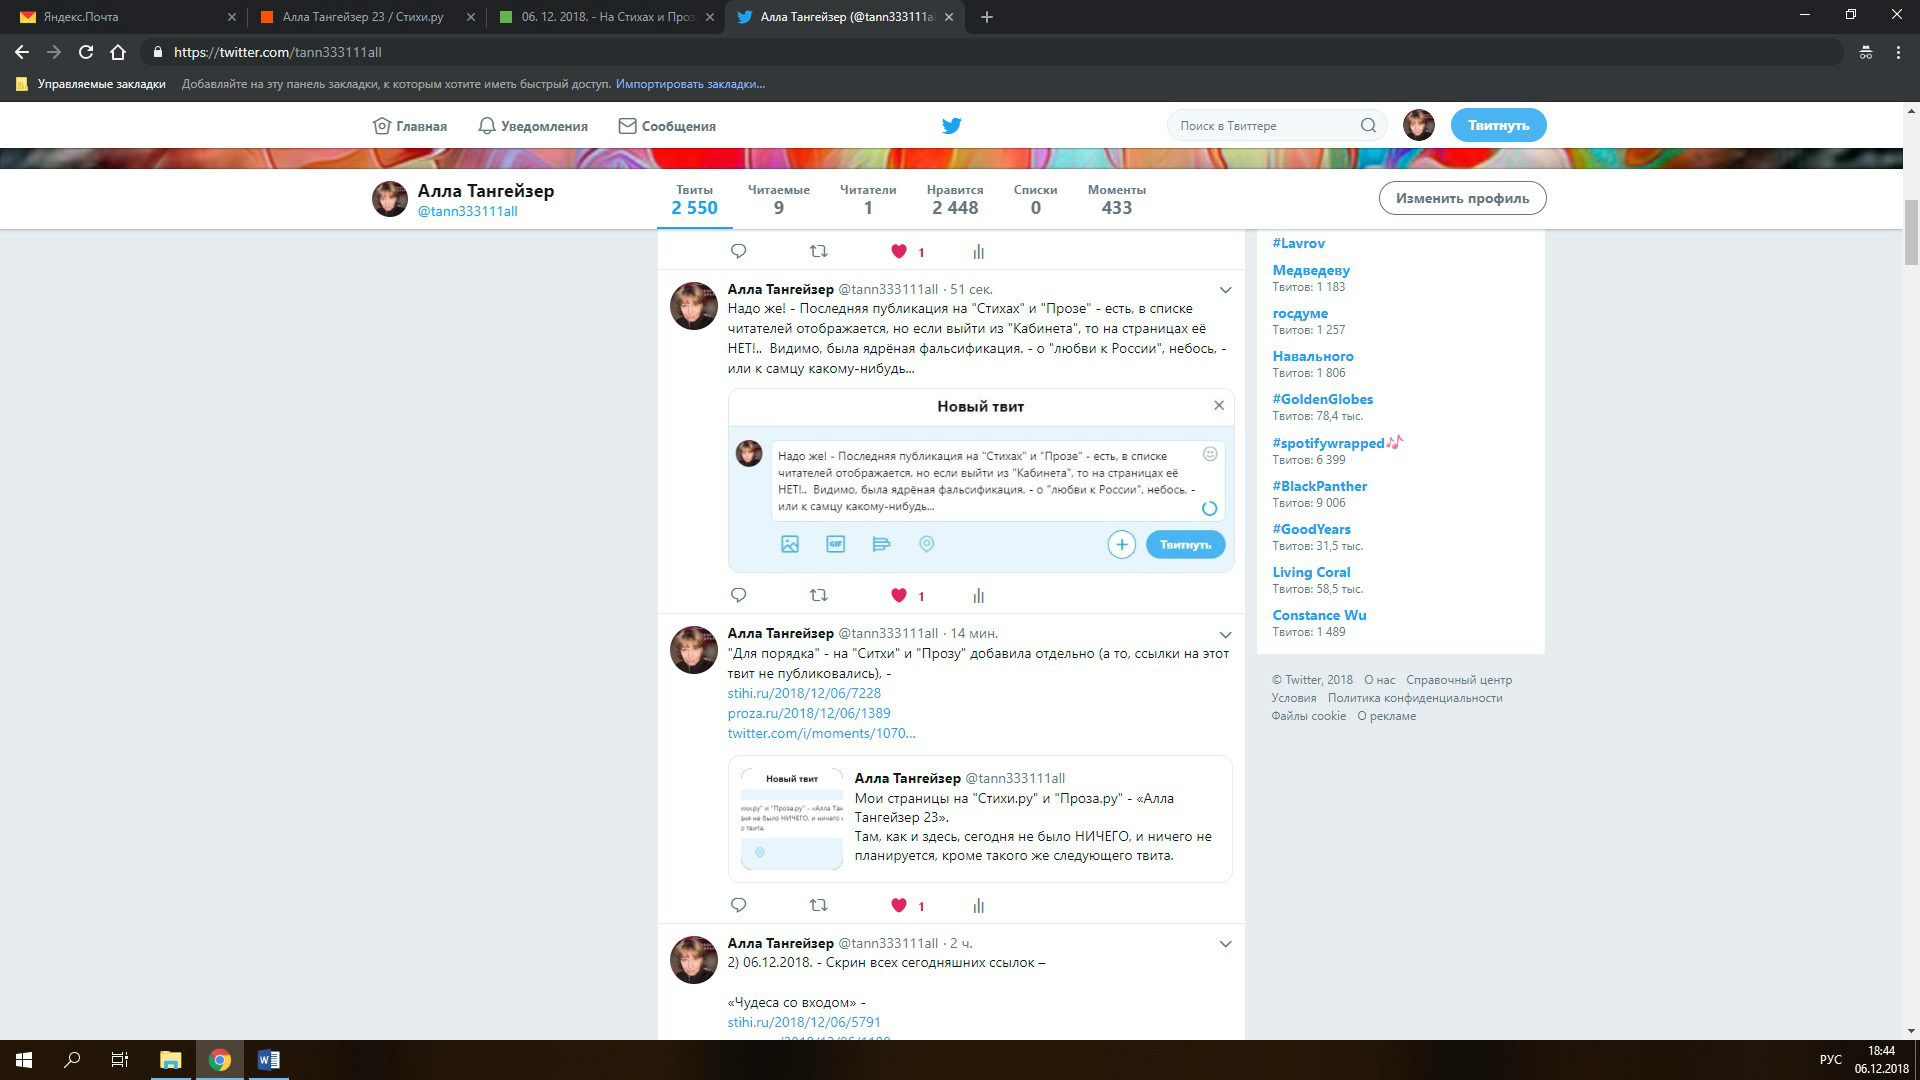Reply to the 51 сек. tweet
This screenshot has width=1920, height=1080.
click(x=739, y=595)
